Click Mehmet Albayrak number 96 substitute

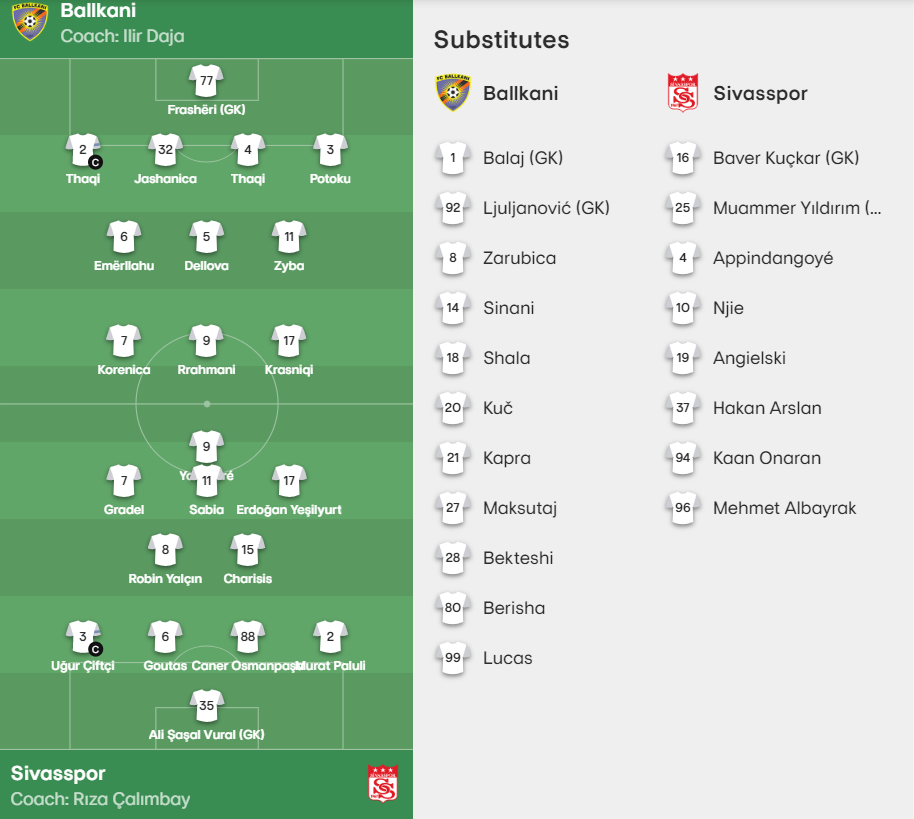(761, 508)
